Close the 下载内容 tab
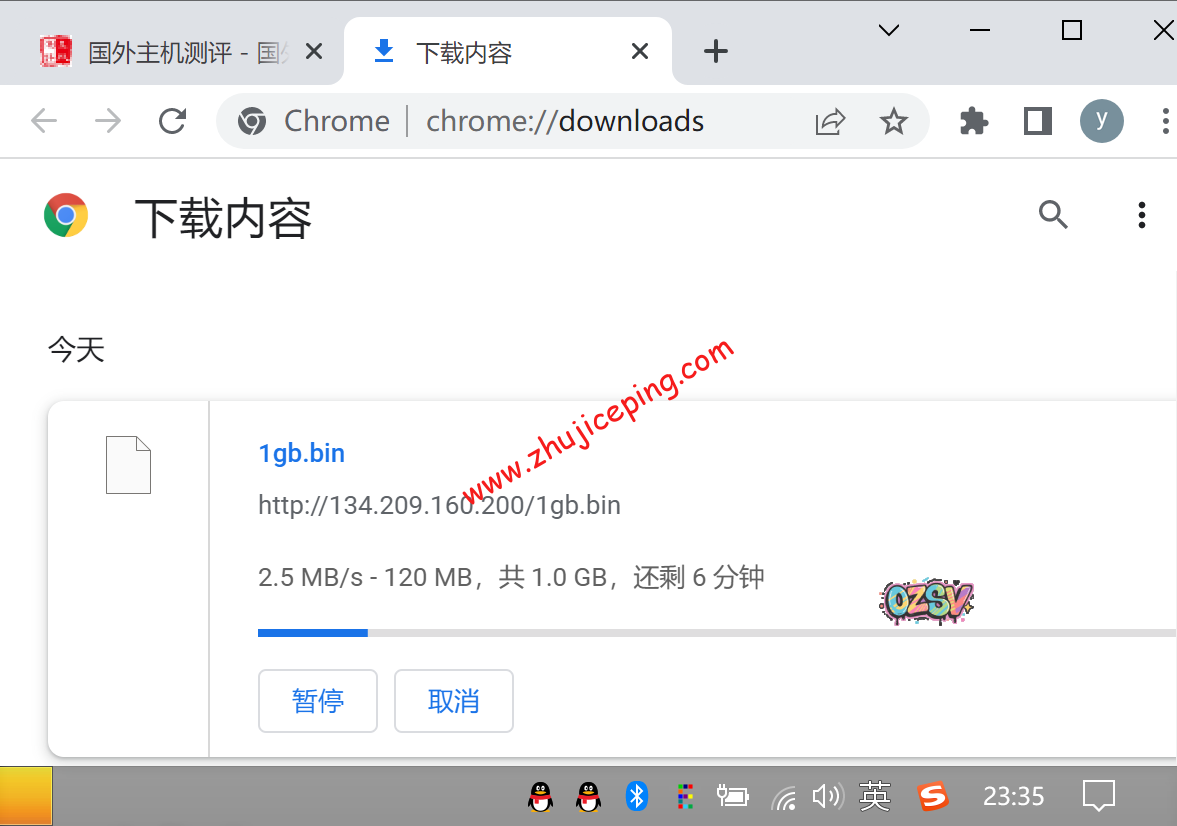This screenshot has width=1177, height=826. pyautogui.click(x=640, y=51)
